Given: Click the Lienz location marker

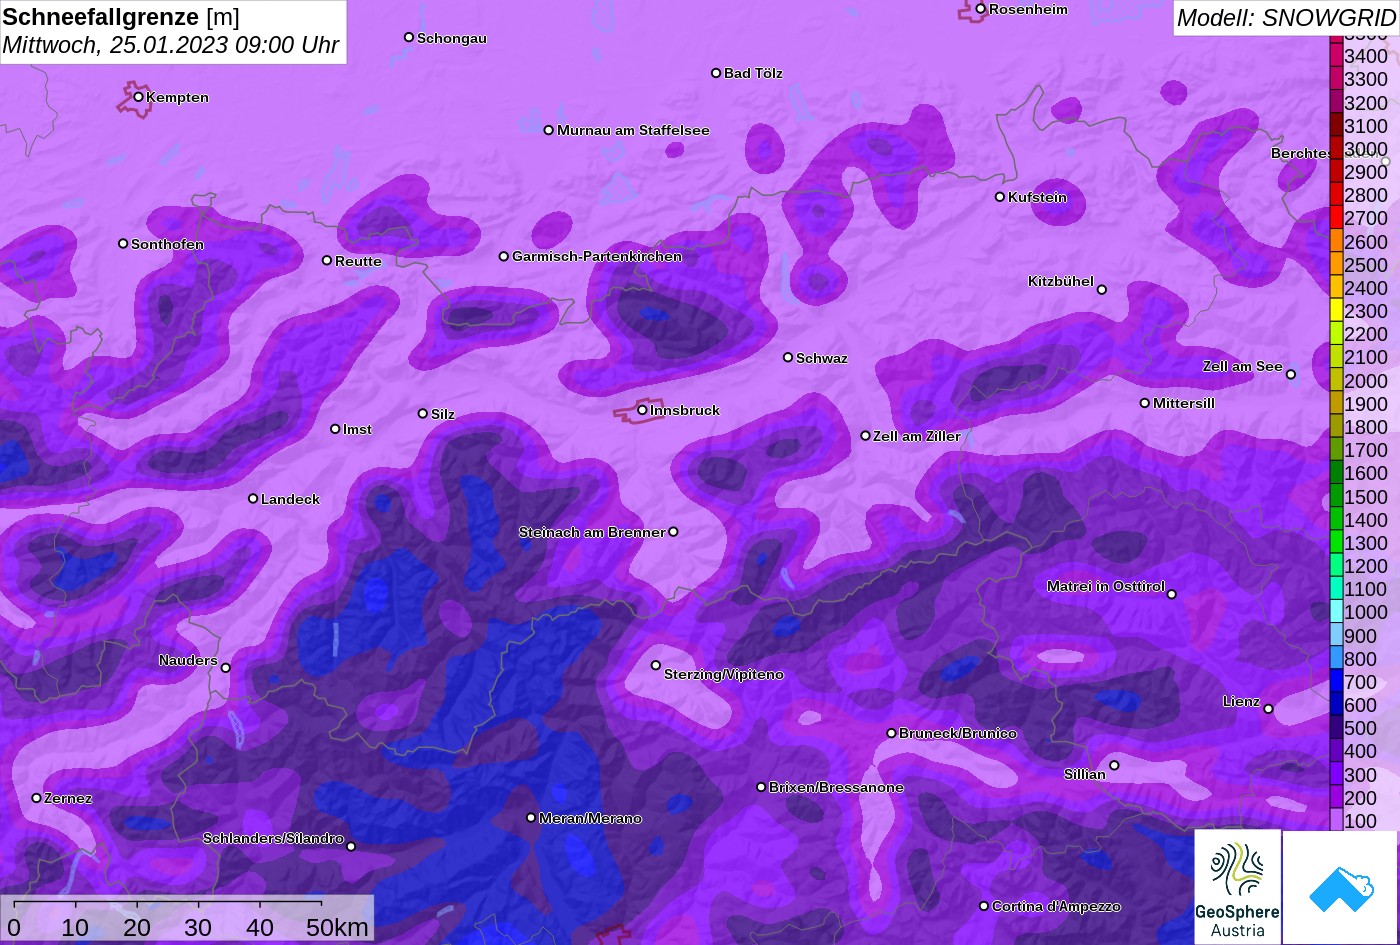Looking at the screenshot, I should (1268, 709).
